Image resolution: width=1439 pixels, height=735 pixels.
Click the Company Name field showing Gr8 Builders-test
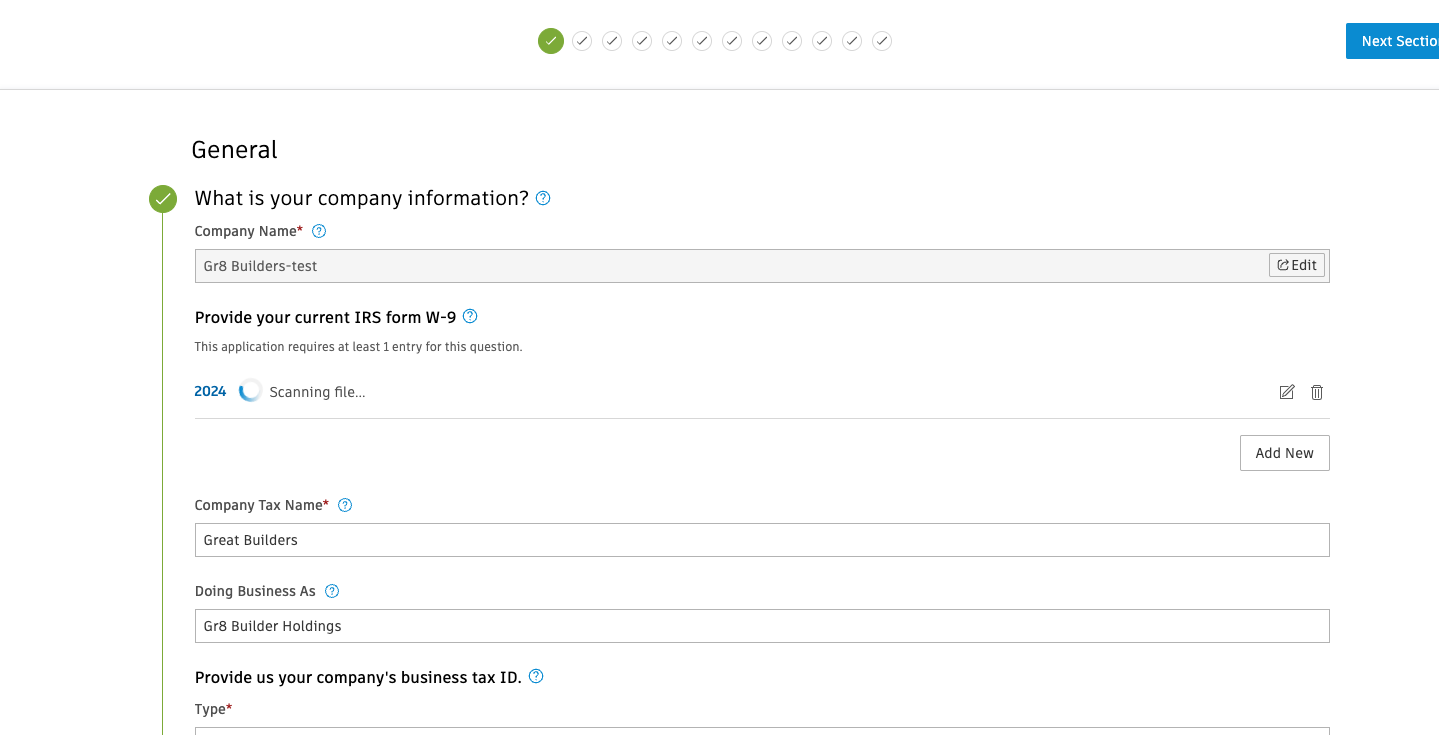(x=762, y=266)
